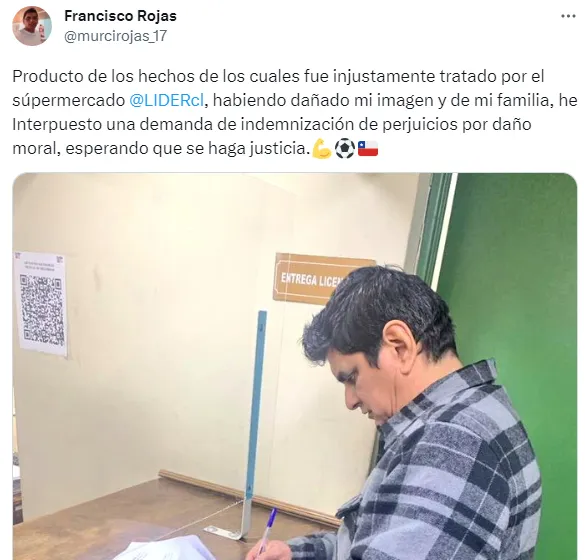Click the first line of tweet text
The width and height of the screenshot is (586, 560).
pyautogui.click(x=278, y=77)
